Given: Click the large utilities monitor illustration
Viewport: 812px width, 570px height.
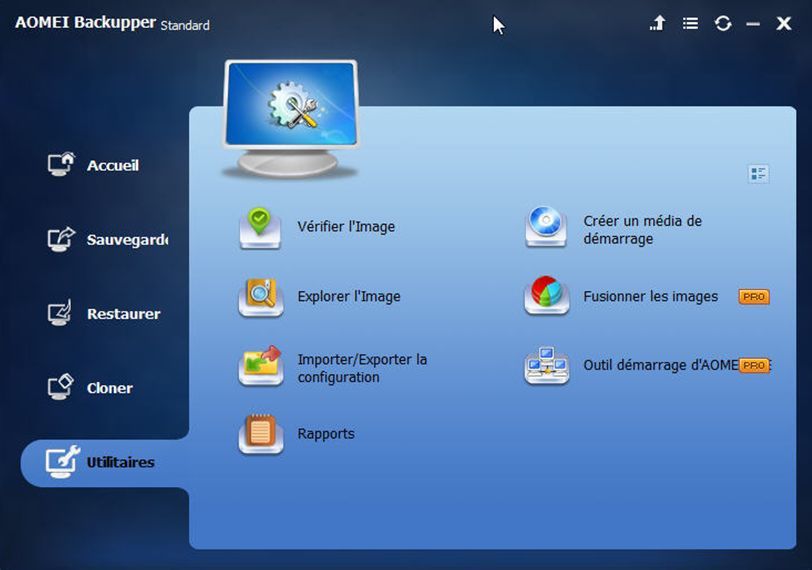Looking at the screenshot, I should (x=291, y=119).
